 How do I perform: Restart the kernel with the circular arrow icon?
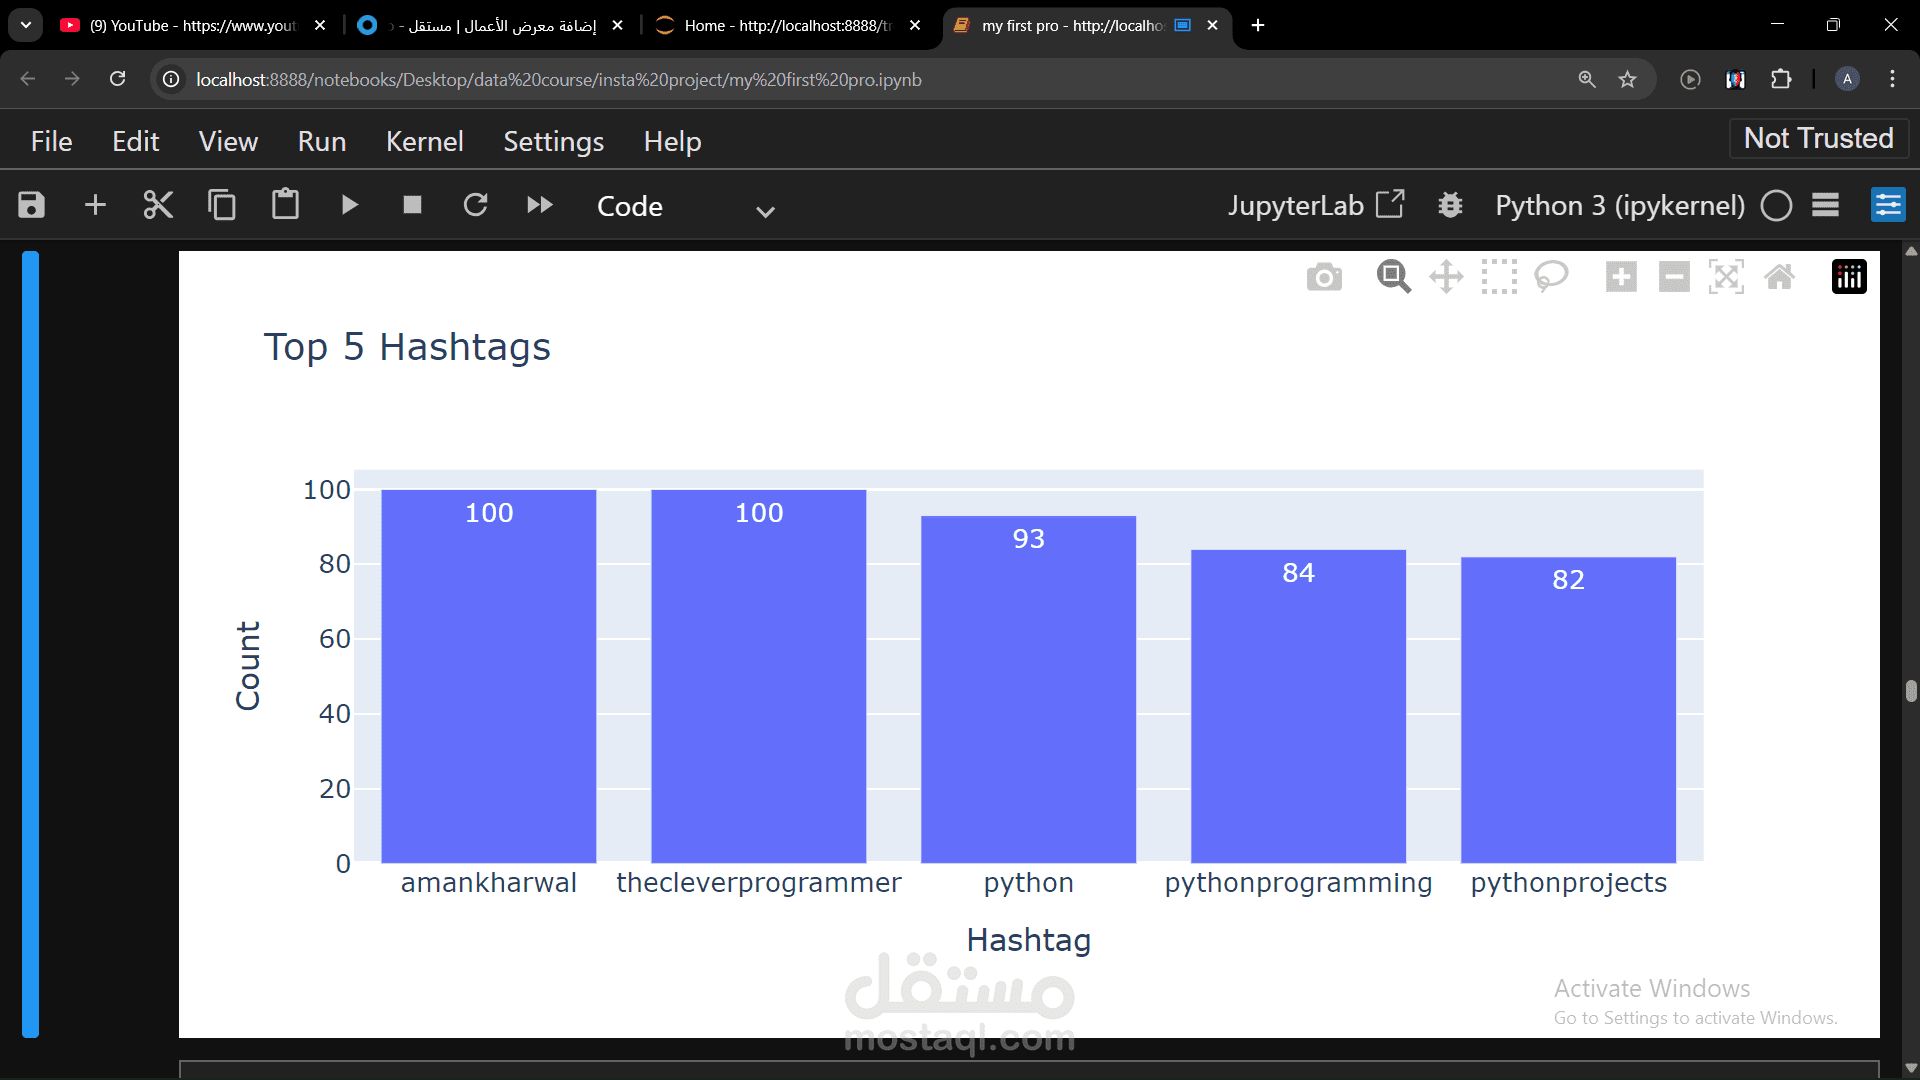pos(476,205)
